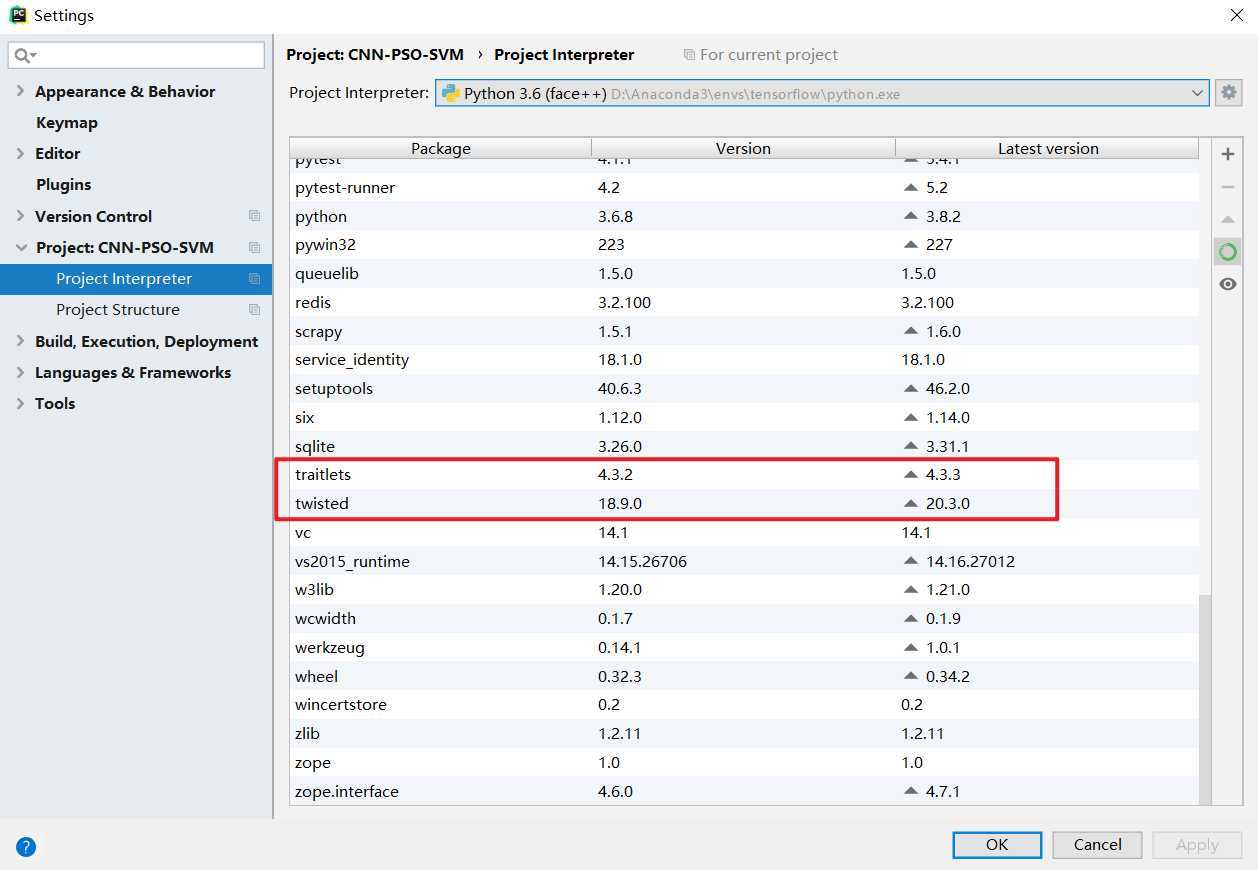This screenshot has height=870, width=1258.
Task: Select the queuelib package row
Action: pos(745,274)
